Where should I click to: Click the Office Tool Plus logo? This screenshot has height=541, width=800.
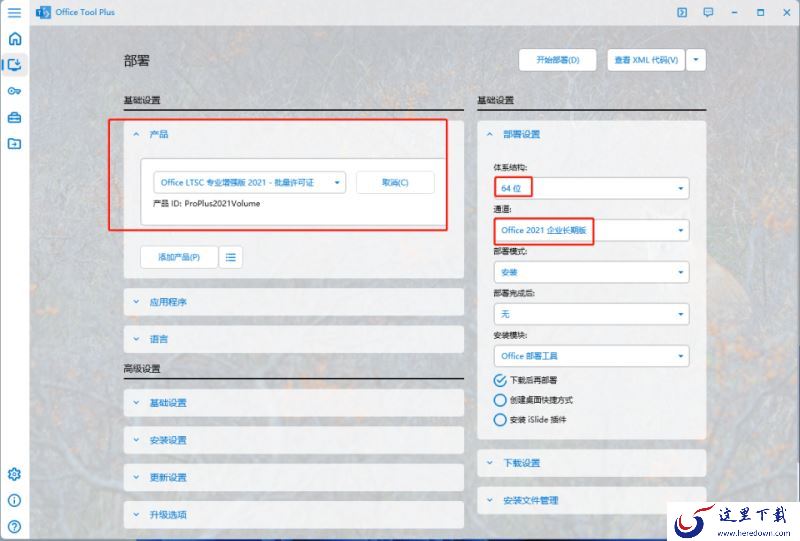pyautogui.click(x=43, y=12)
